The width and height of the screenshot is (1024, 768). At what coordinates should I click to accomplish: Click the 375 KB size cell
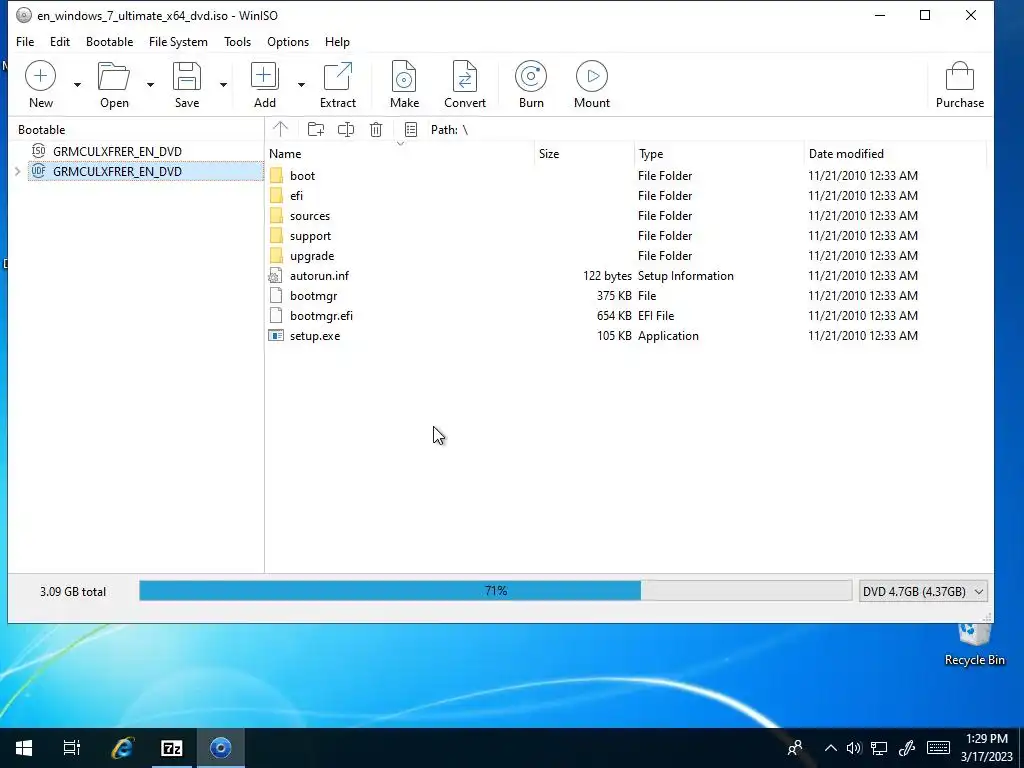click(614, 296)
